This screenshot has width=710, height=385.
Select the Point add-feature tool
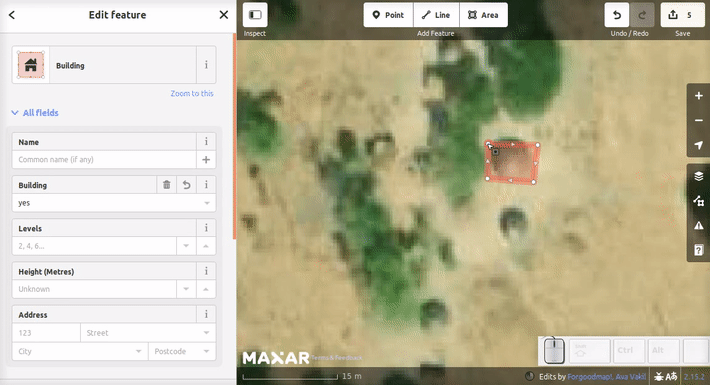click(388, 15)
